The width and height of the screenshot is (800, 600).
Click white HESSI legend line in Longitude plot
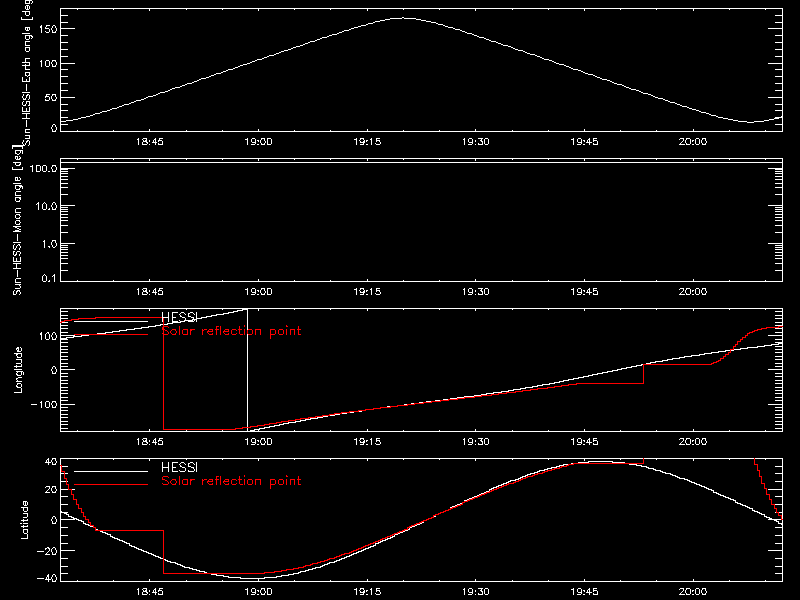(x=111, y=321)
